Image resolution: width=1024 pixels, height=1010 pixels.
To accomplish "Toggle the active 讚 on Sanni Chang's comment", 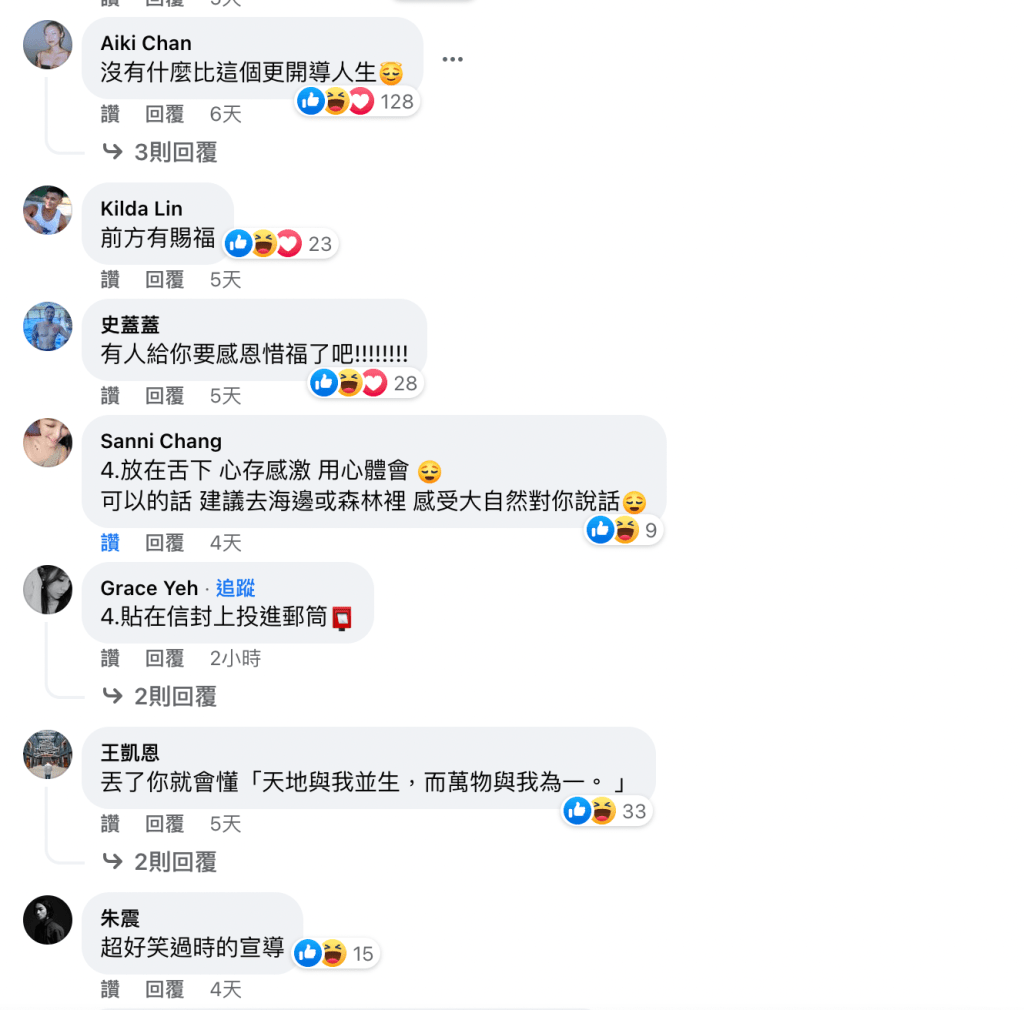I will (110, 543).
